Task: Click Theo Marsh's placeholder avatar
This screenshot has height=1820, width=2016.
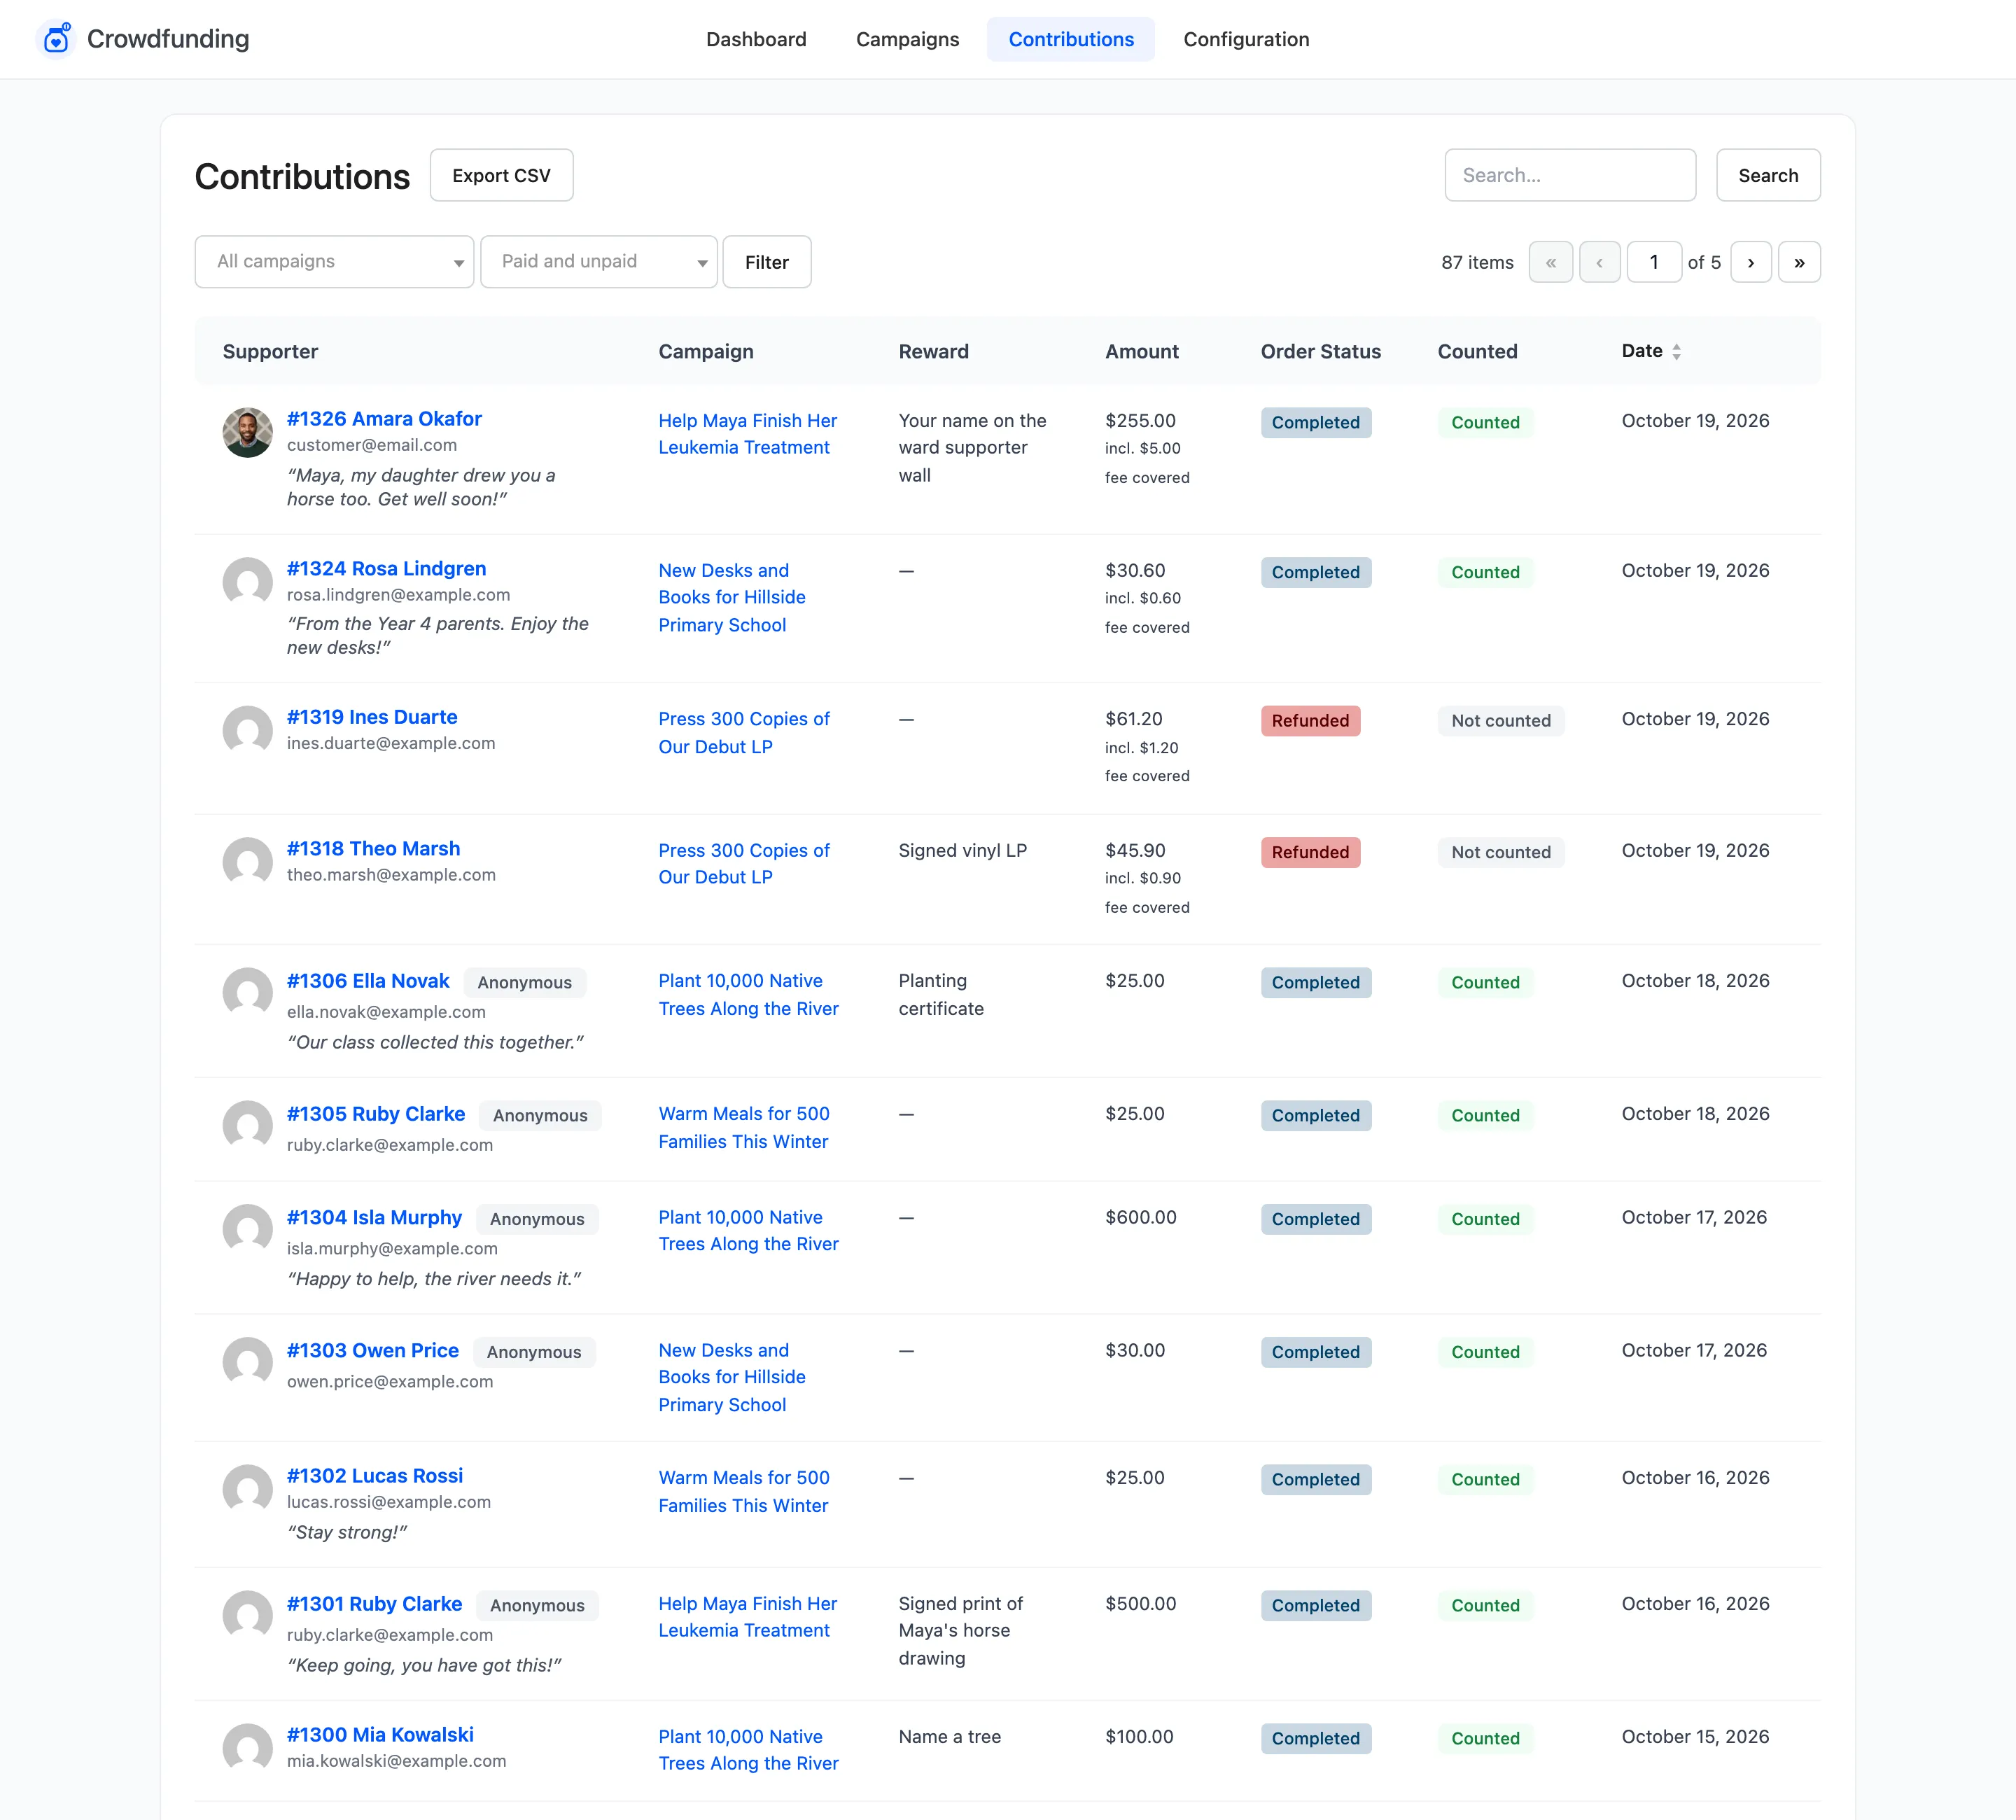Action: point(247,862)
